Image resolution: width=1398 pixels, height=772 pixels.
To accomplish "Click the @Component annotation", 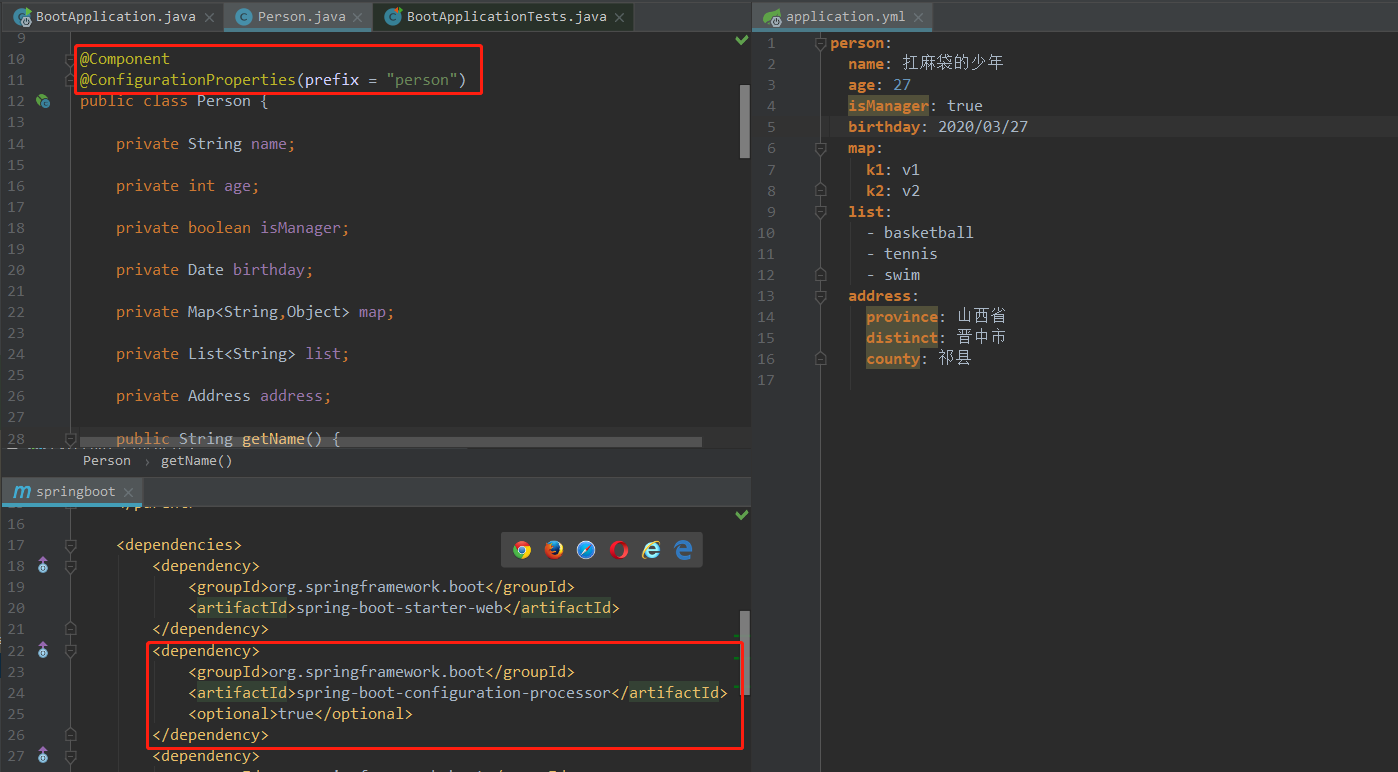I will pos(125,59).
